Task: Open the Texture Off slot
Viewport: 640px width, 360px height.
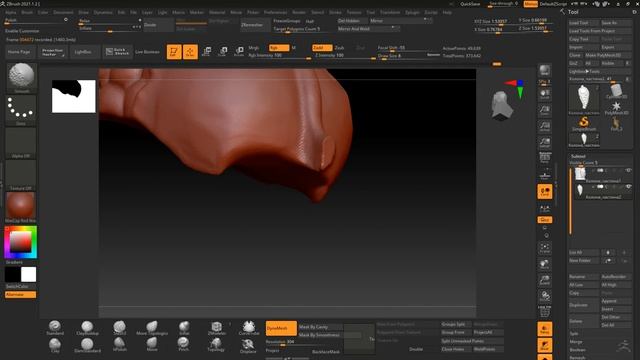Action: (x=21, y=176)
